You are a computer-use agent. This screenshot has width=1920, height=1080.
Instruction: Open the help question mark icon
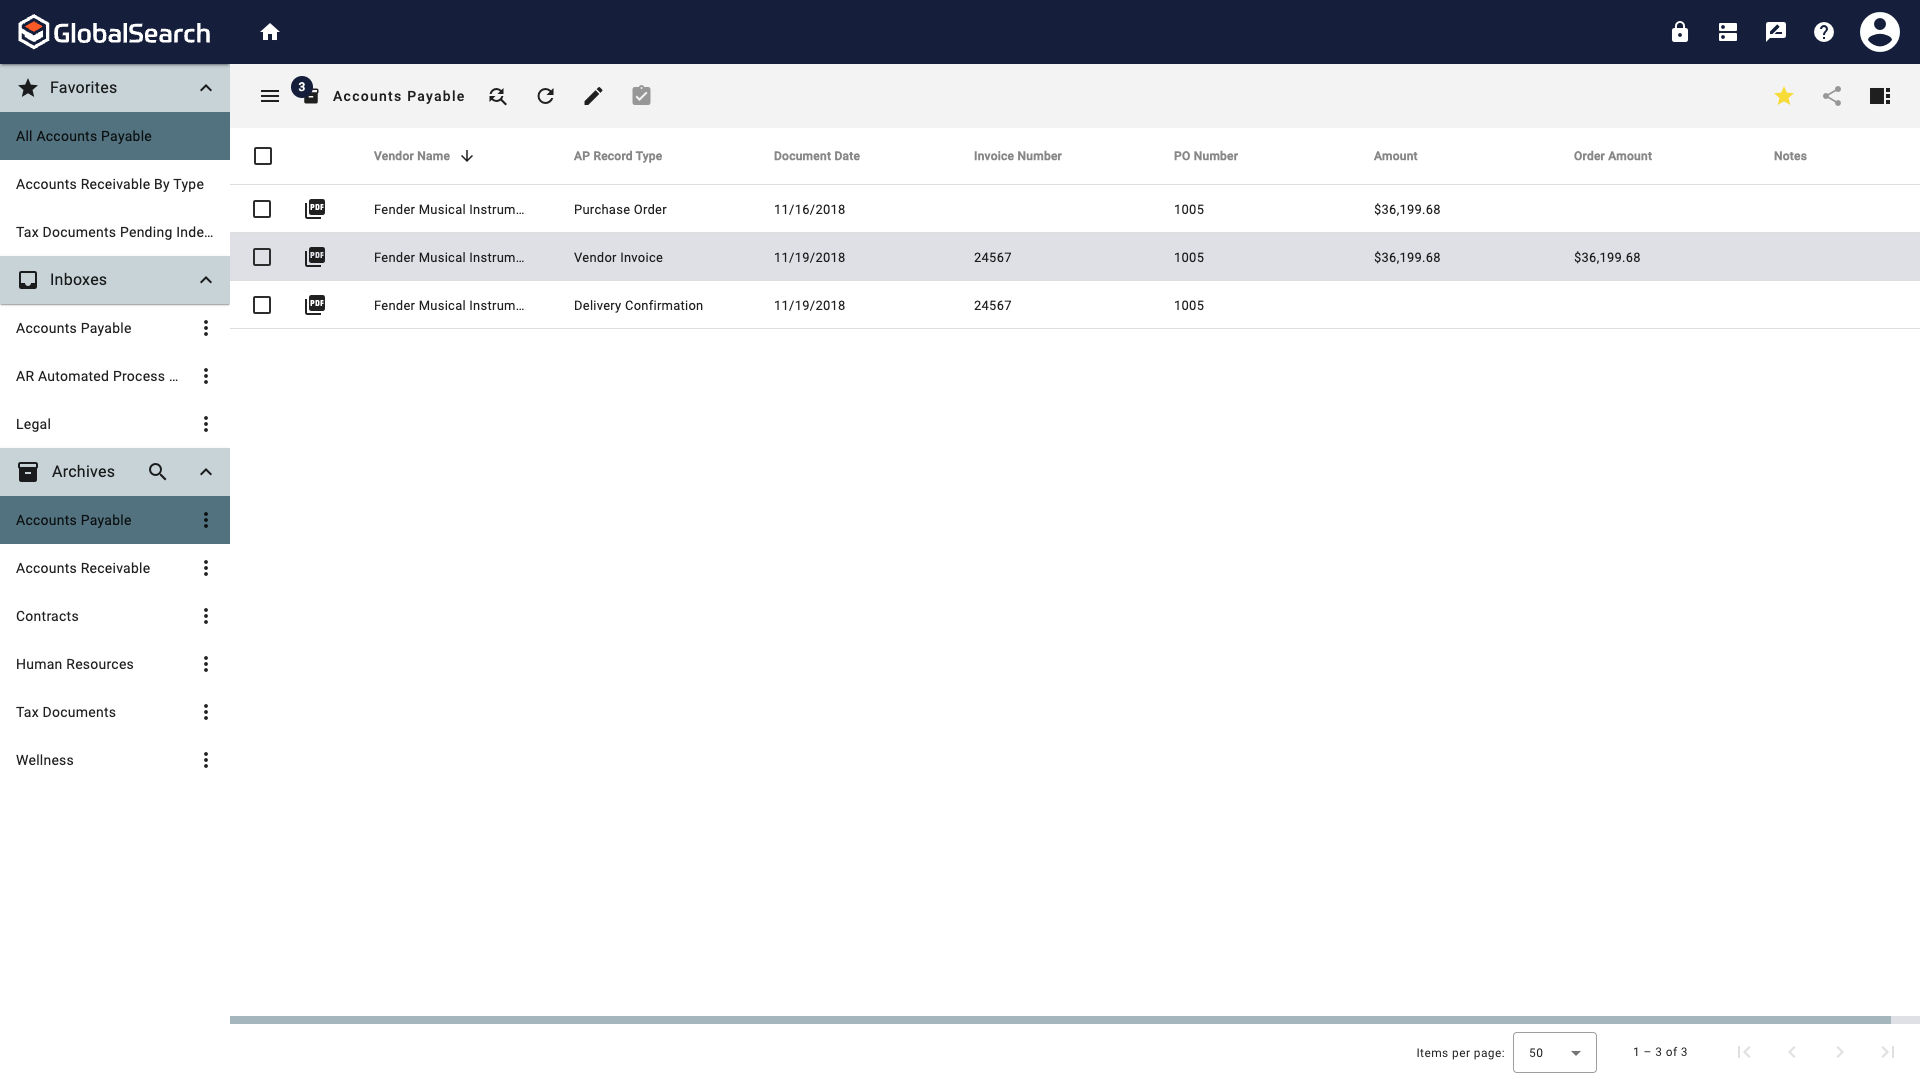point(1824,32)
